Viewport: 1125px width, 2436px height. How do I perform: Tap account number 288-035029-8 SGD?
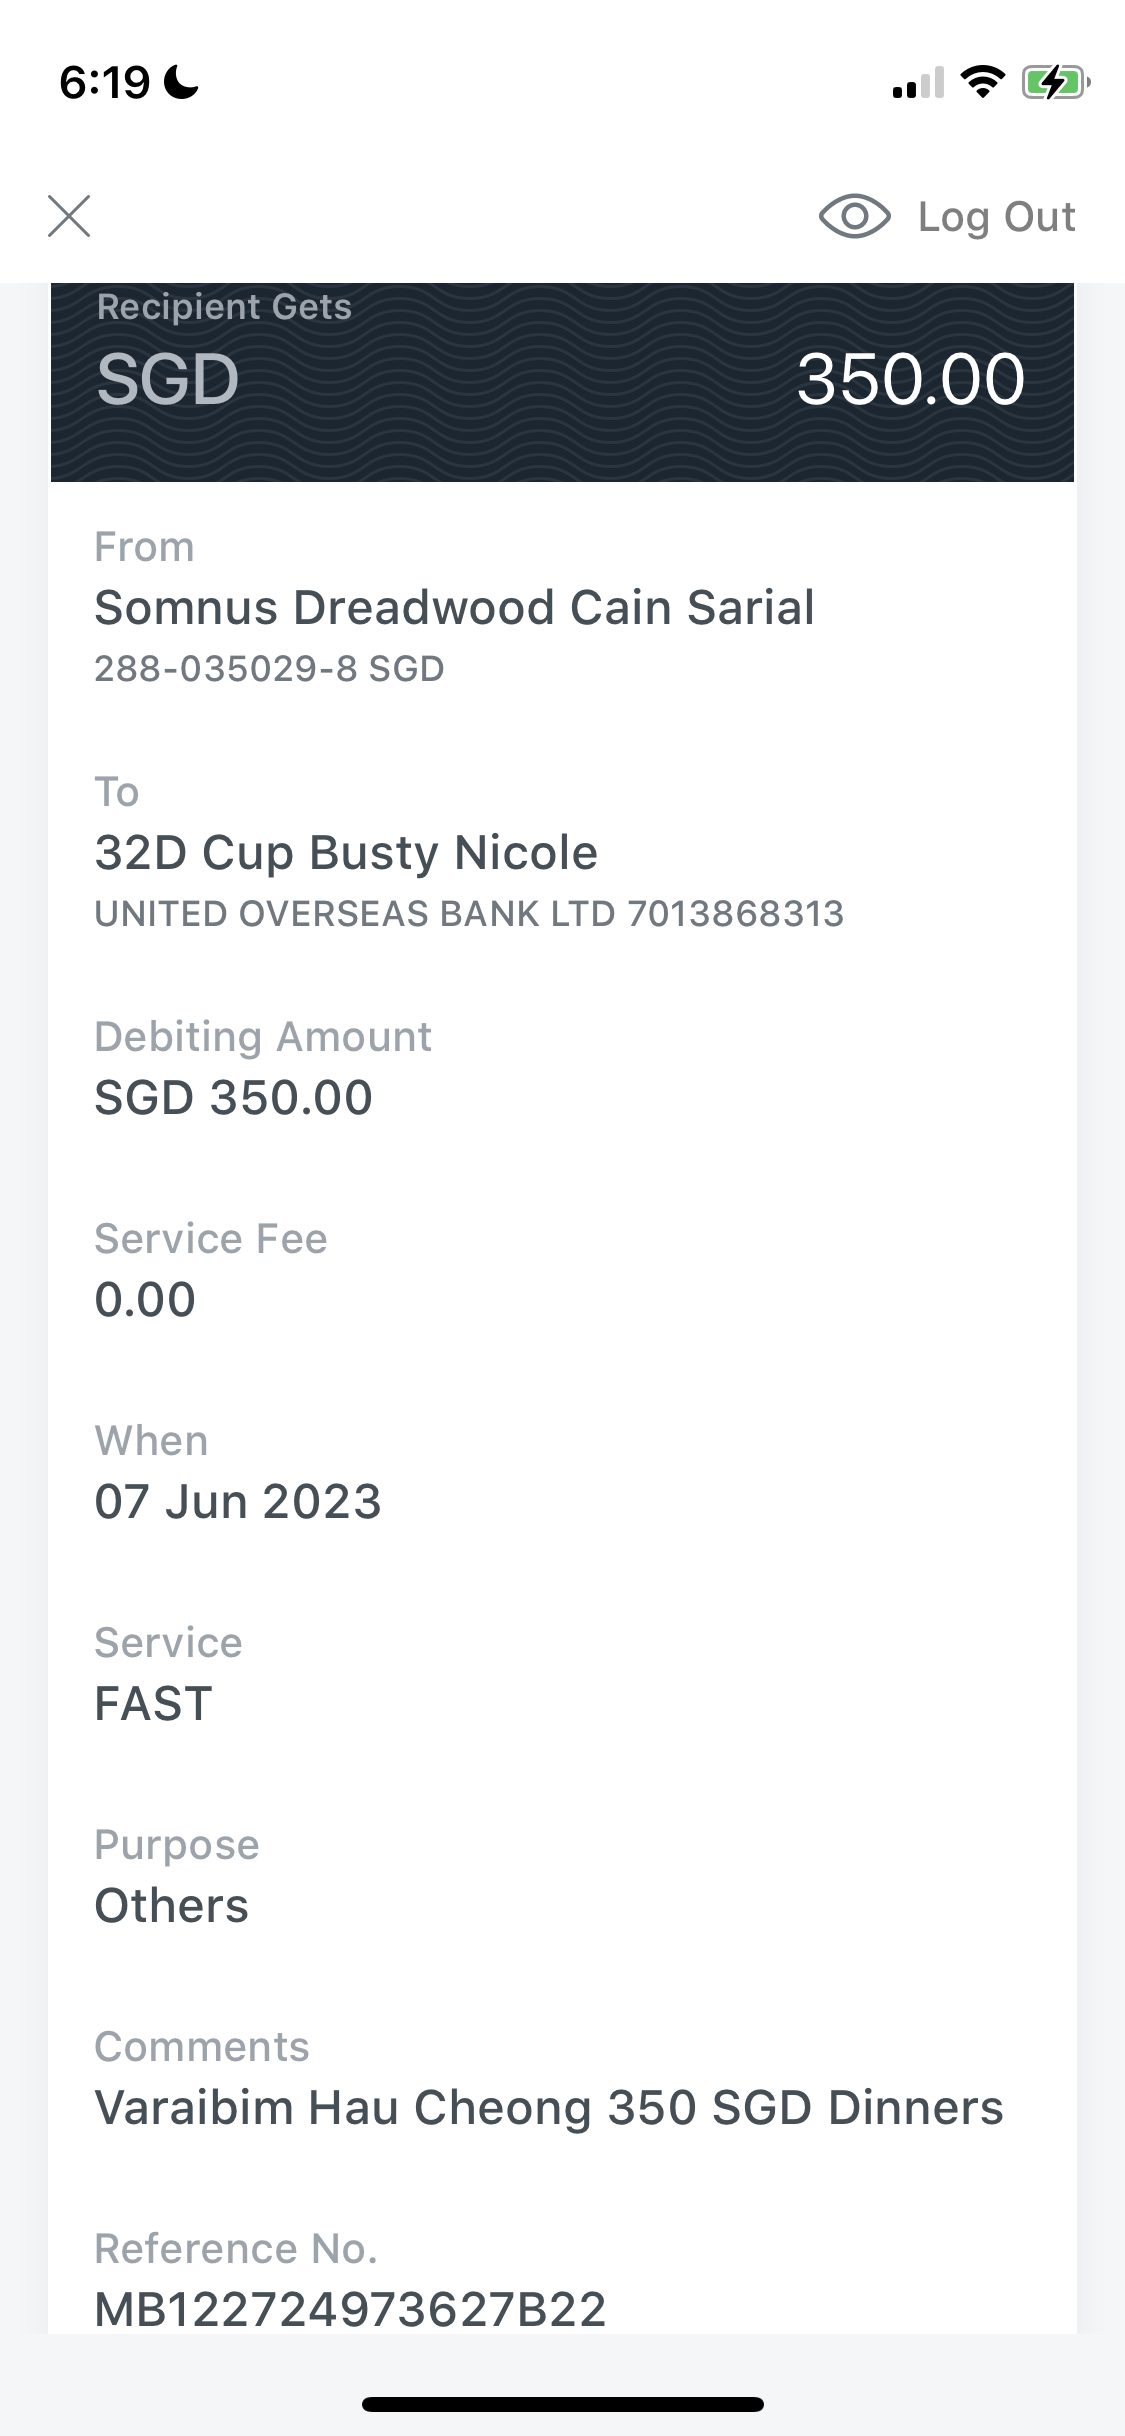pyautogui.click(x=269, y=669)
